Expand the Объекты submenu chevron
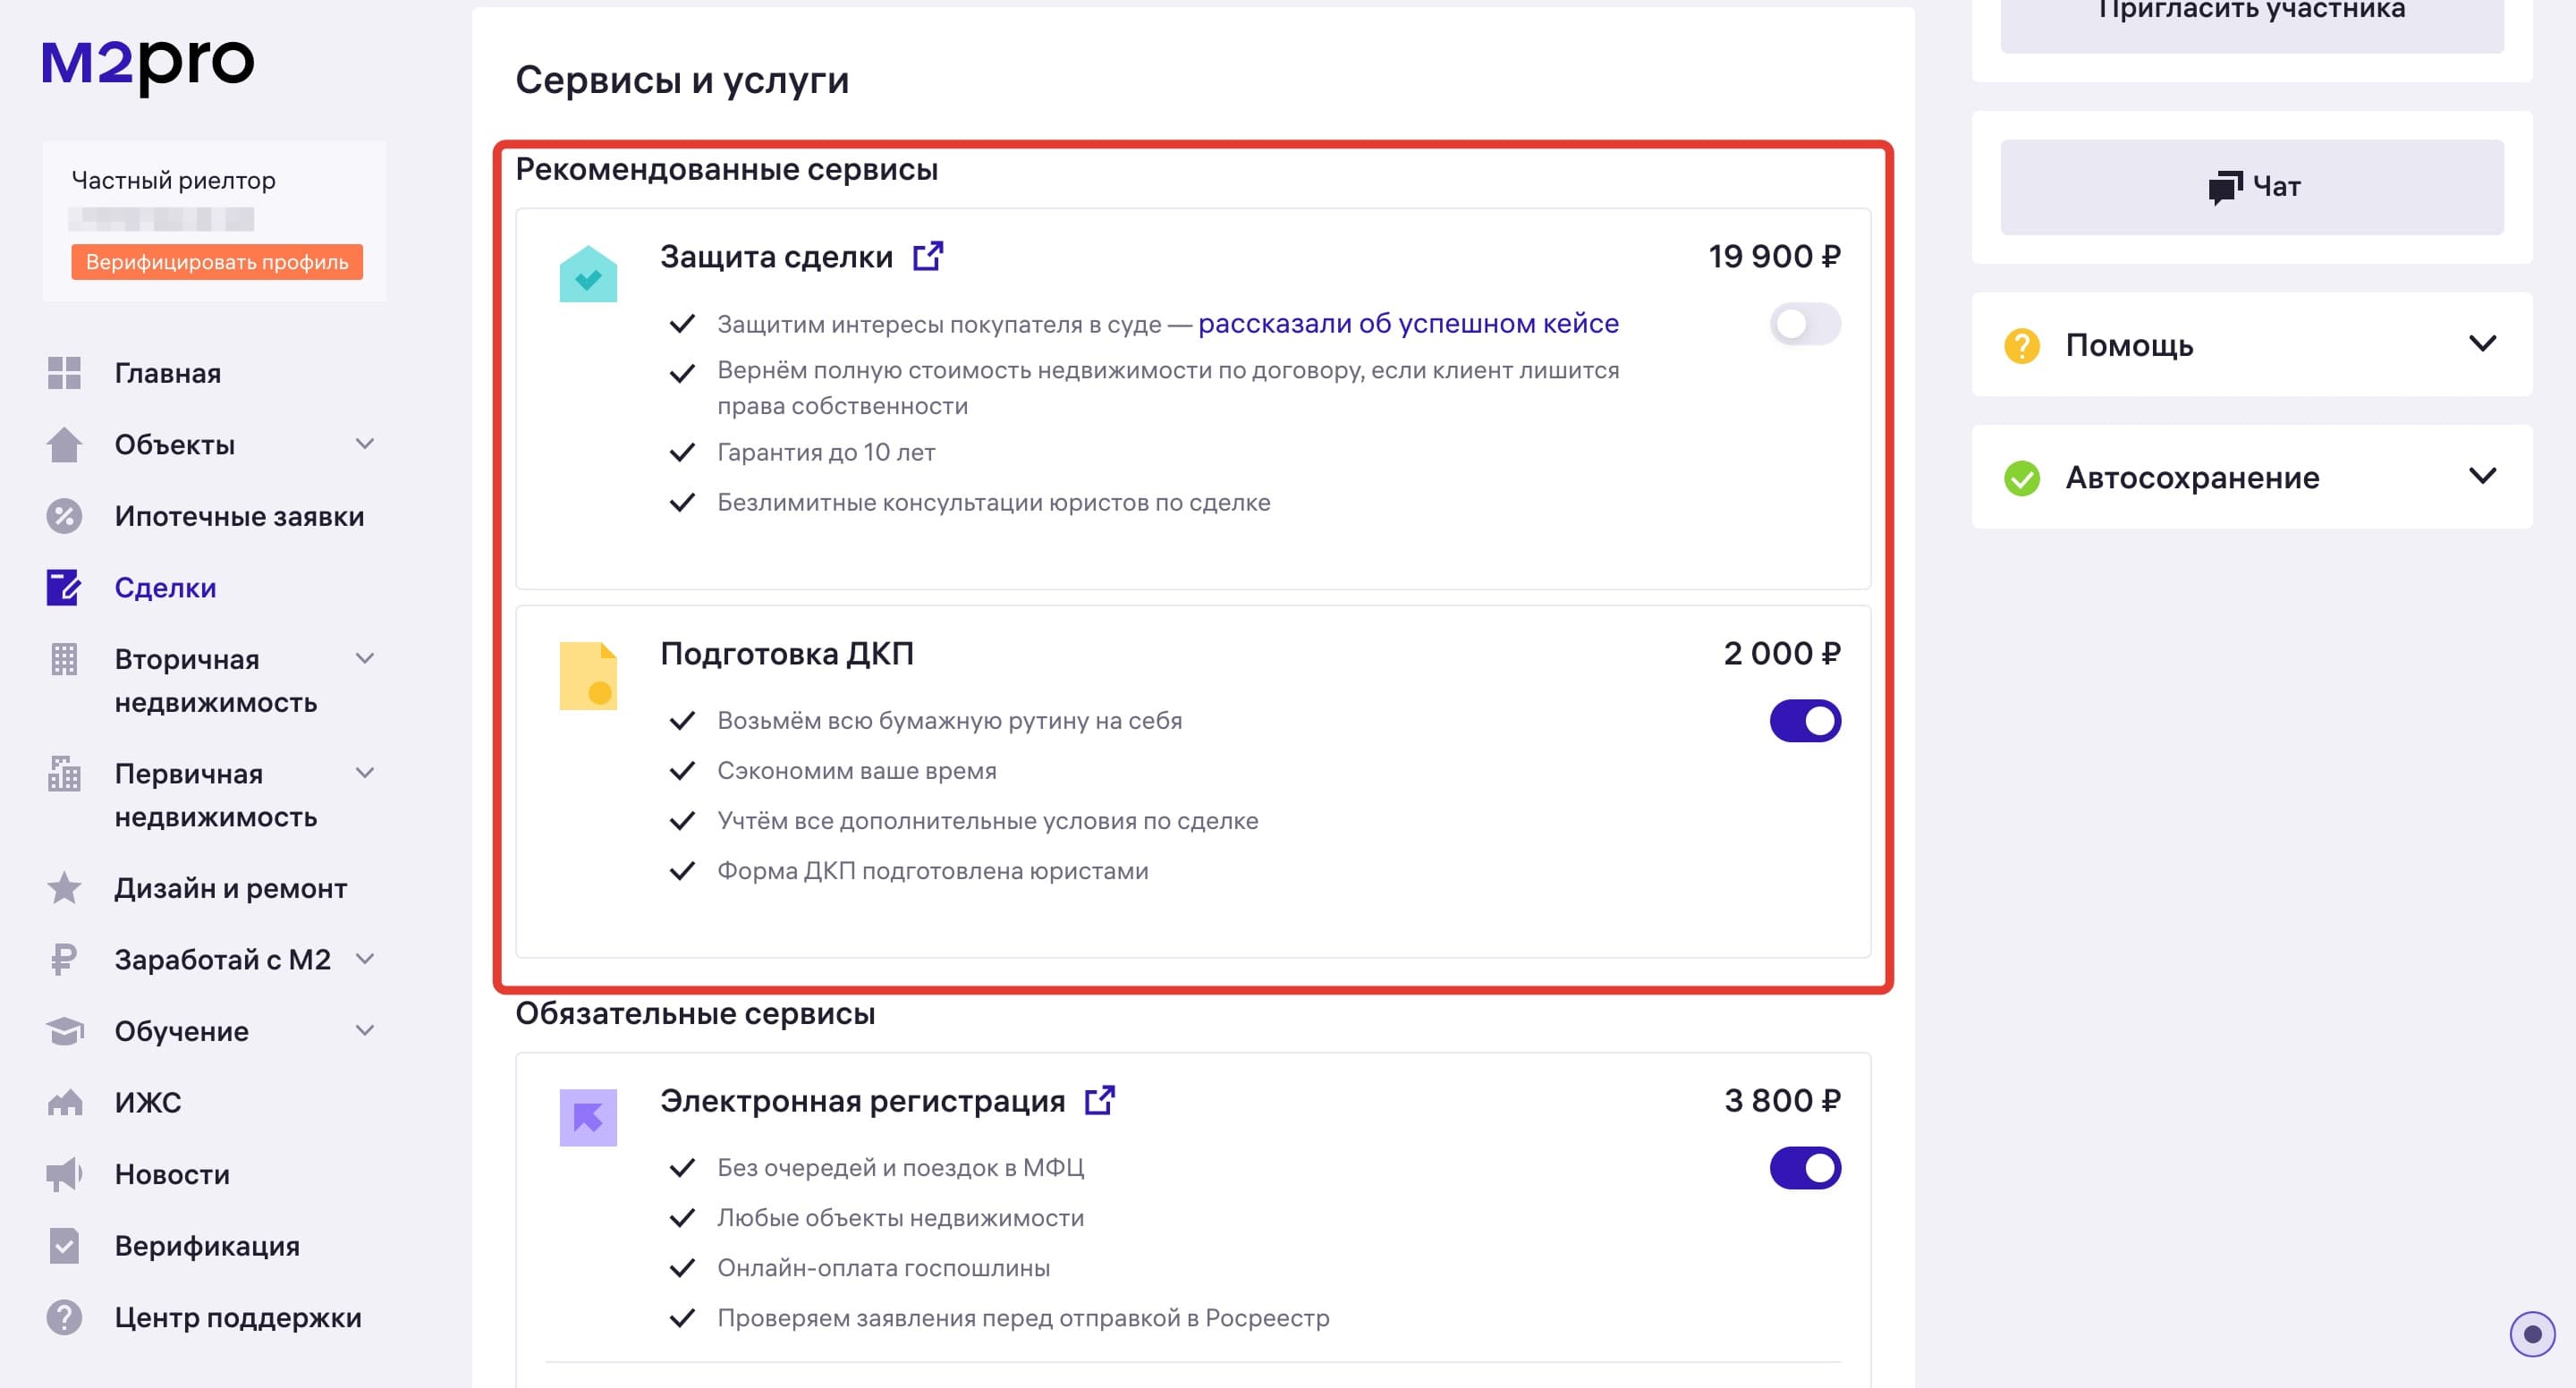The image size is (2576, 1388). pos(365,443)
